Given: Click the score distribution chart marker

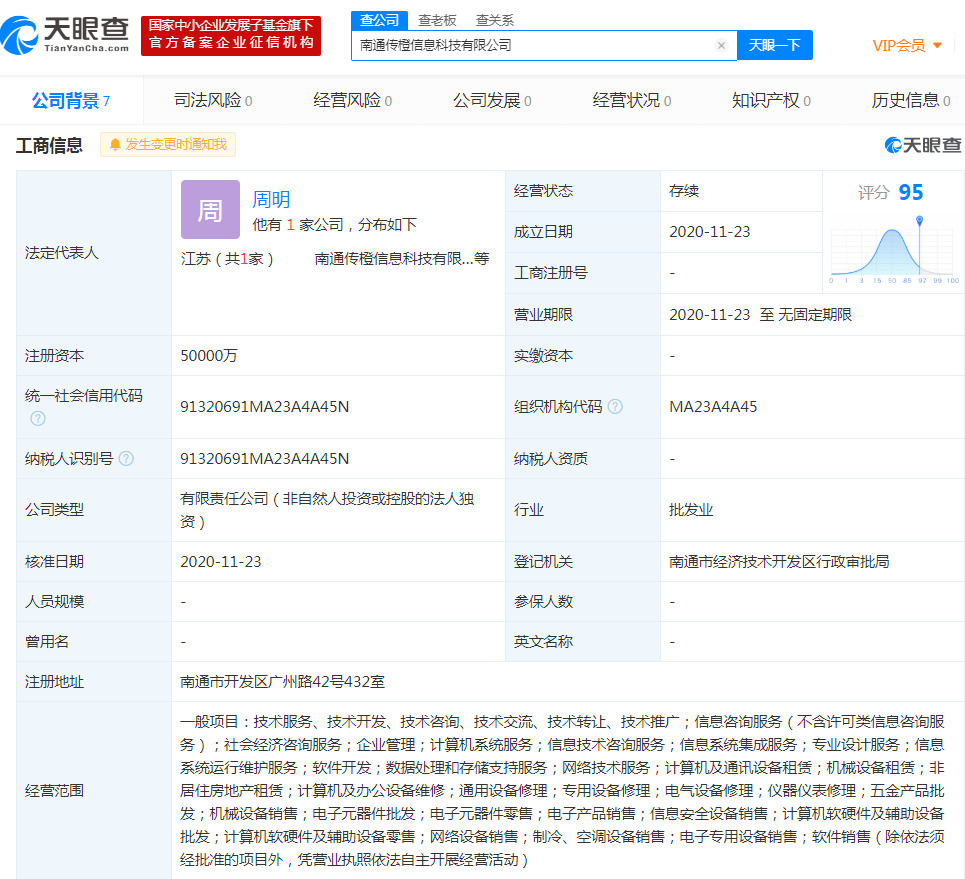Looking at the screenshot, I should point(919,220).
